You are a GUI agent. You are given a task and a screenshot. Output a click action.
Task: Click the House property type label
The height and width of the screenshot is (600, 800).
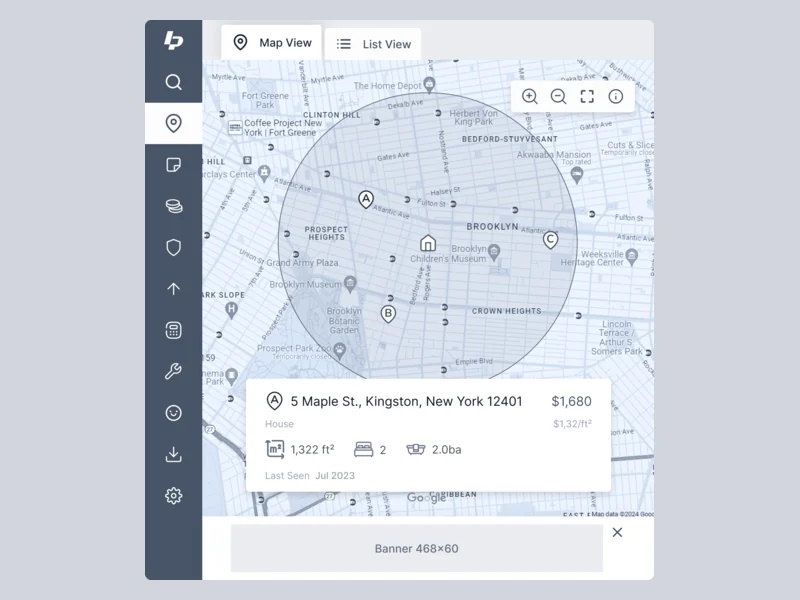click(279, 424)
